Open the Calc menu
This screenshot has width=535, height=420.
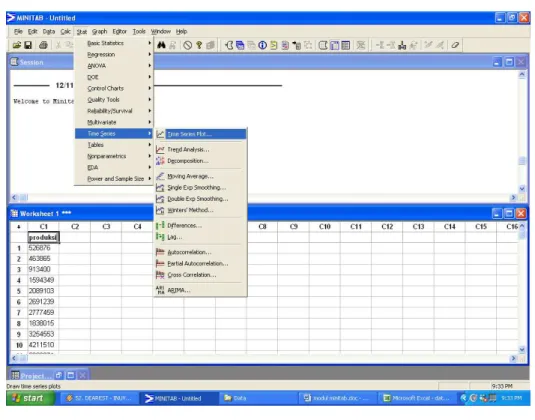66,31
